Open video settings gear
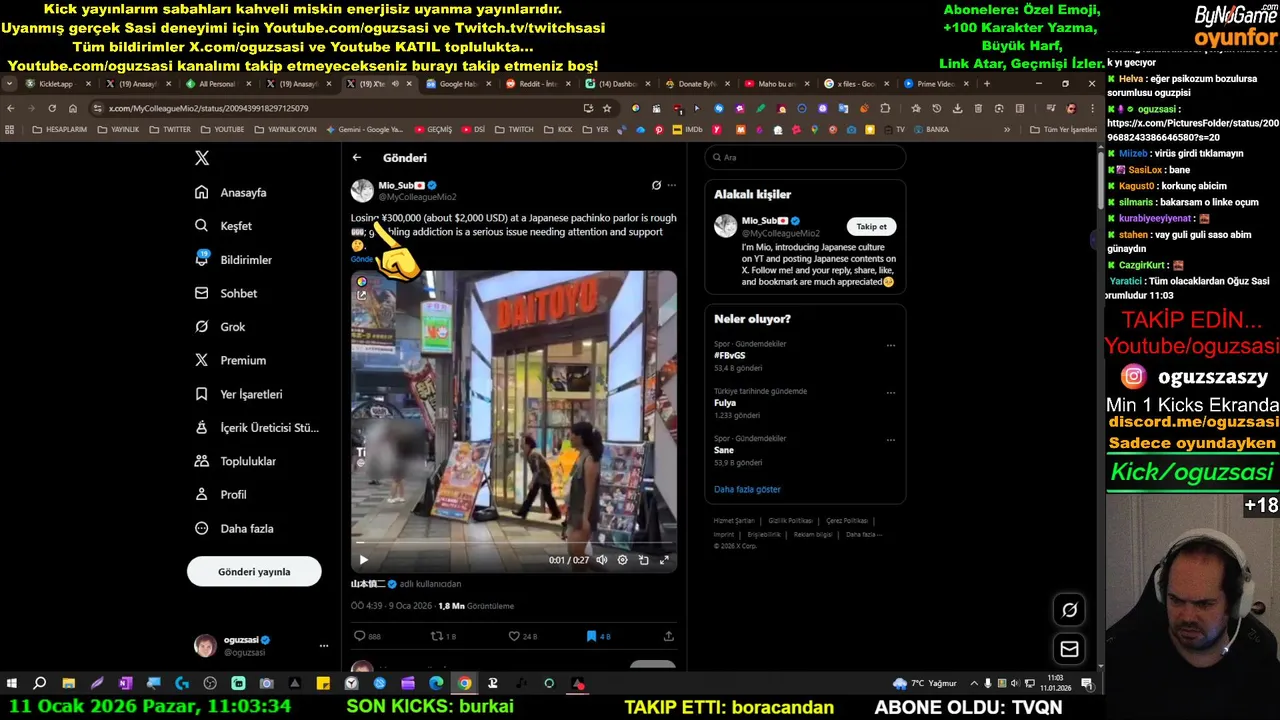This screenshot has width=1280, height=720. [622, 560]
